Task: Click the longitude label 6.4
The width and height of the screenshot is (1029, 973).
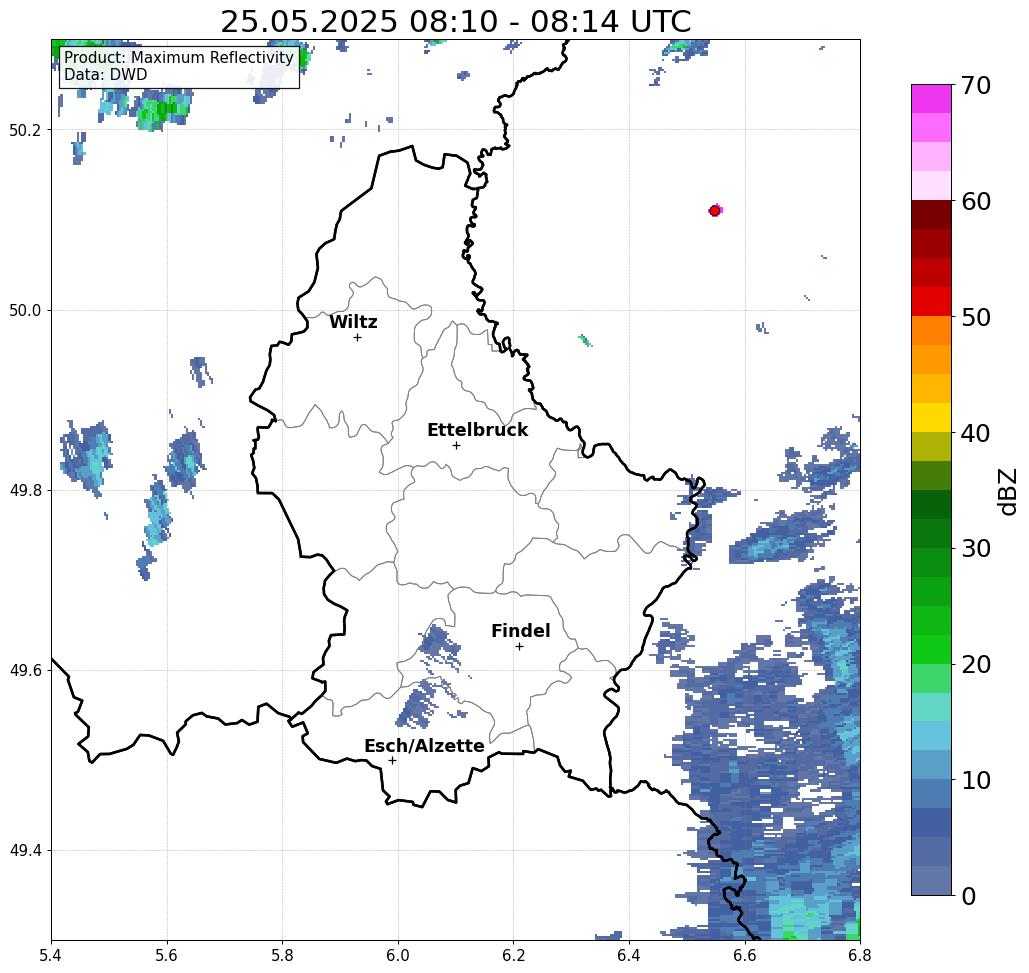Action: tap(629, 955)
